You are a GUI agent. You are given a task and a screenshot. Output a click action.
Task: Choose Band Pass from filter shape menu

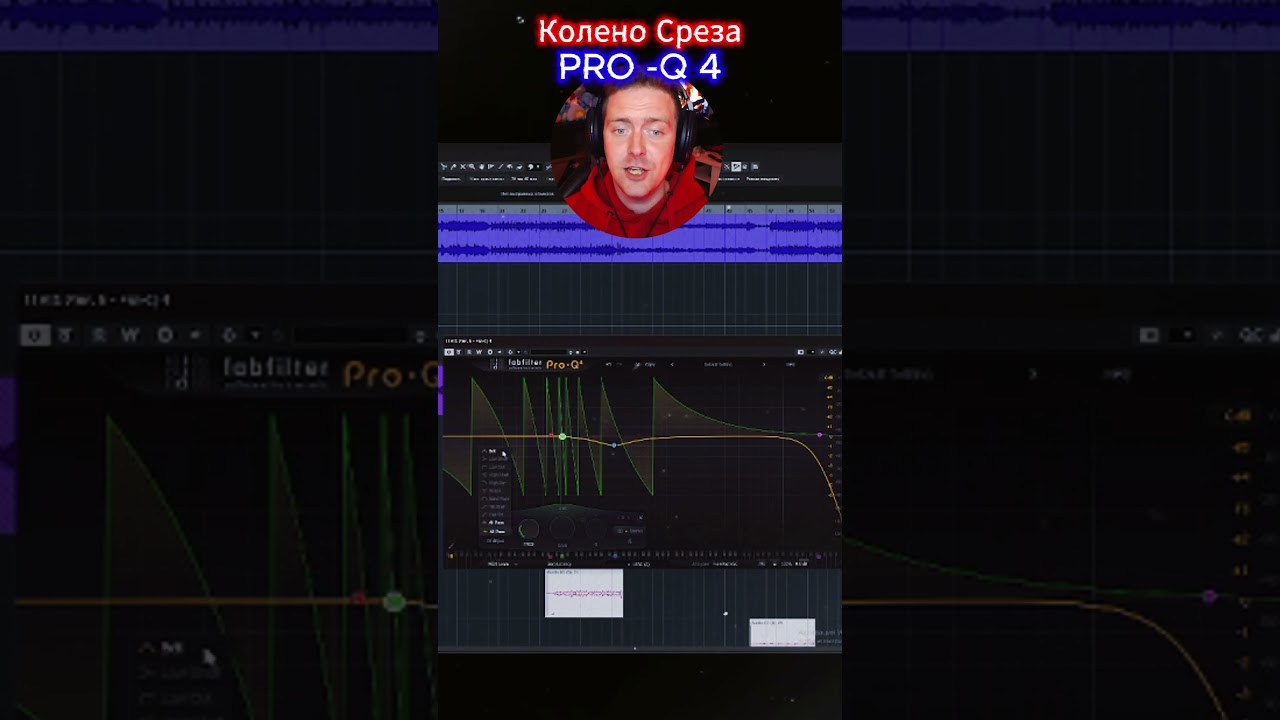pos(493,499)
